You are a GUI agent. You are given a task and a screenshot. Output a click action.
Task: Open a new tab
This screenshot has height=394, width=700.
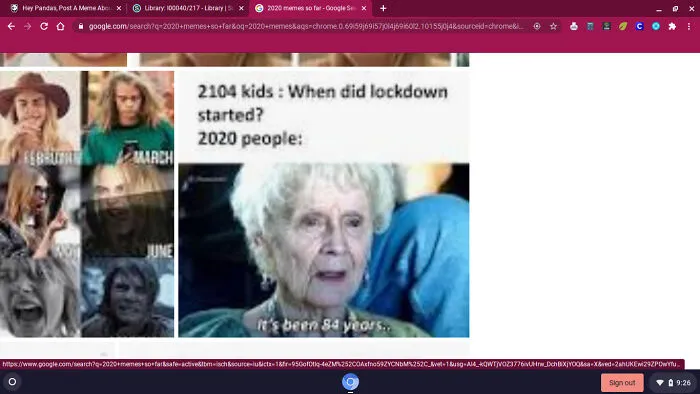(383, 8)
